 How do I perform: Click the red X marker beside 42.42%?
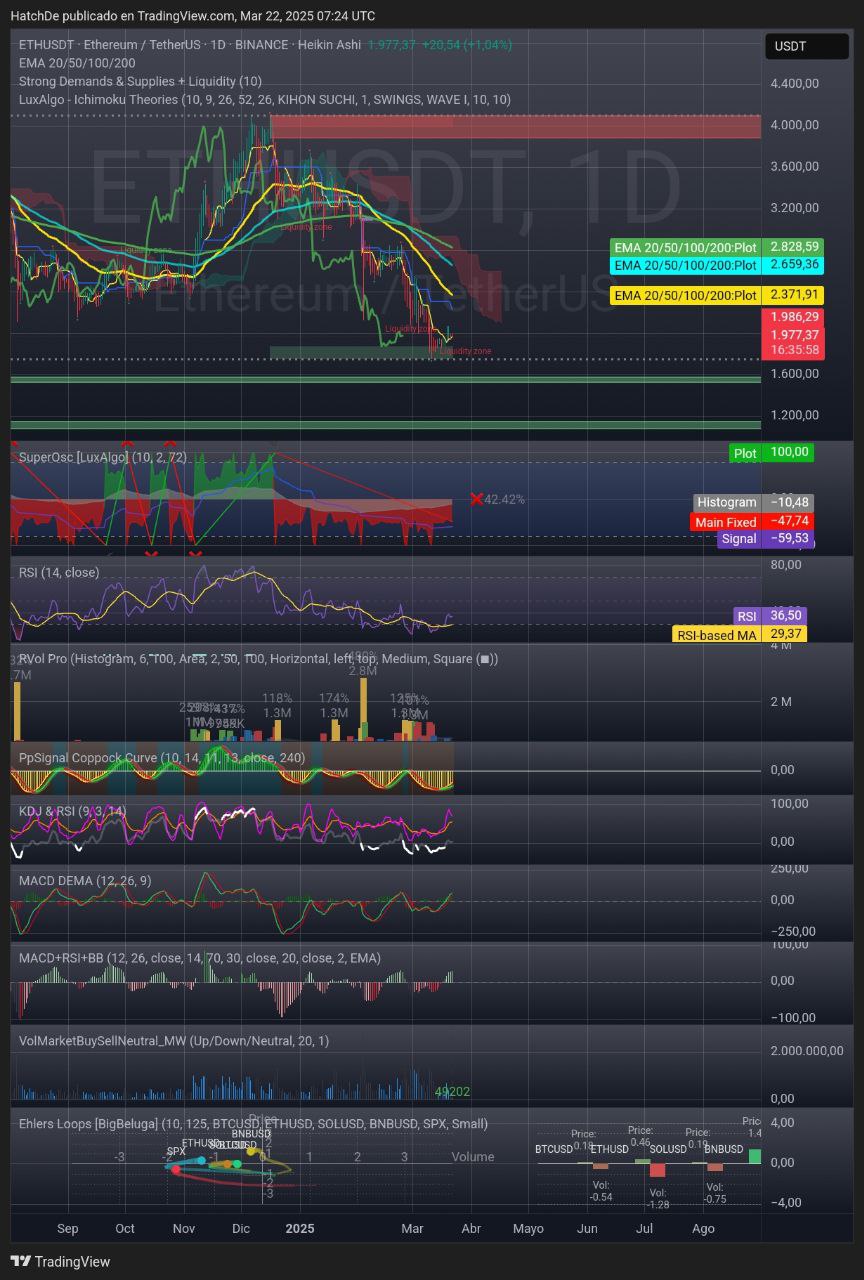476,499
